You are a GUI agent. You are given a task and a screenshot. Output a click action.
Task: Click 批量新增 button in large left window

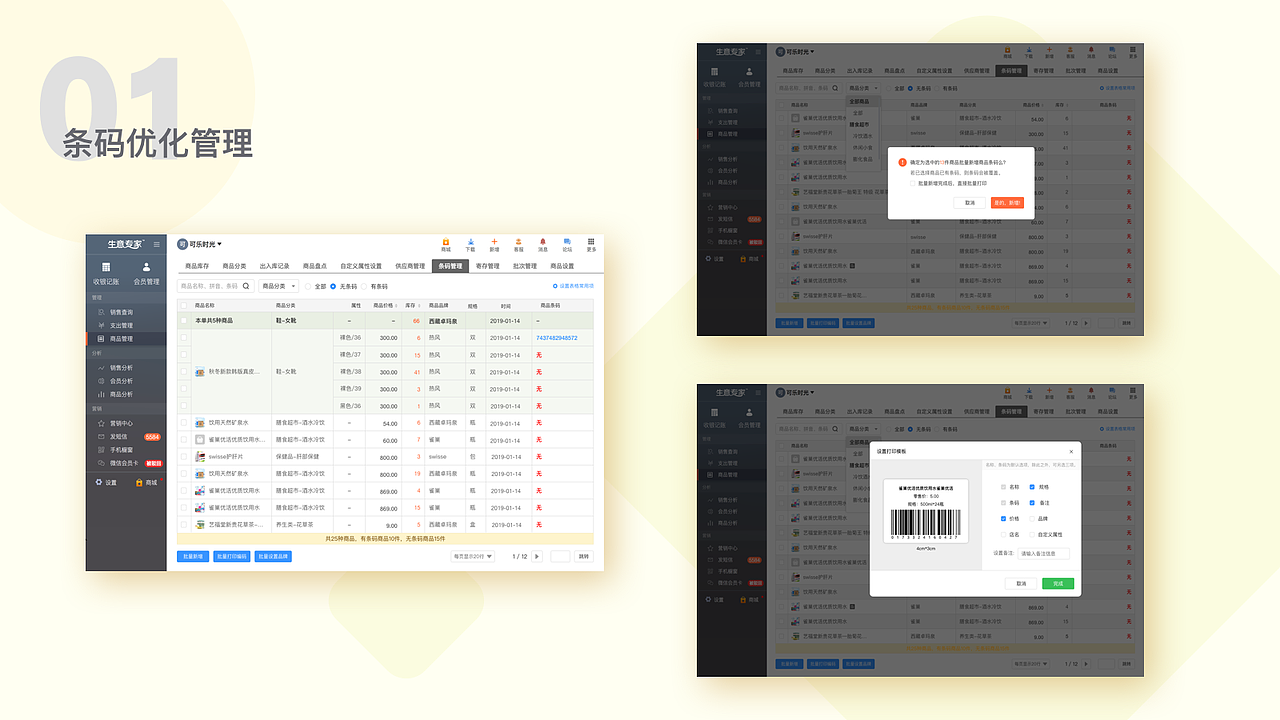193,556
